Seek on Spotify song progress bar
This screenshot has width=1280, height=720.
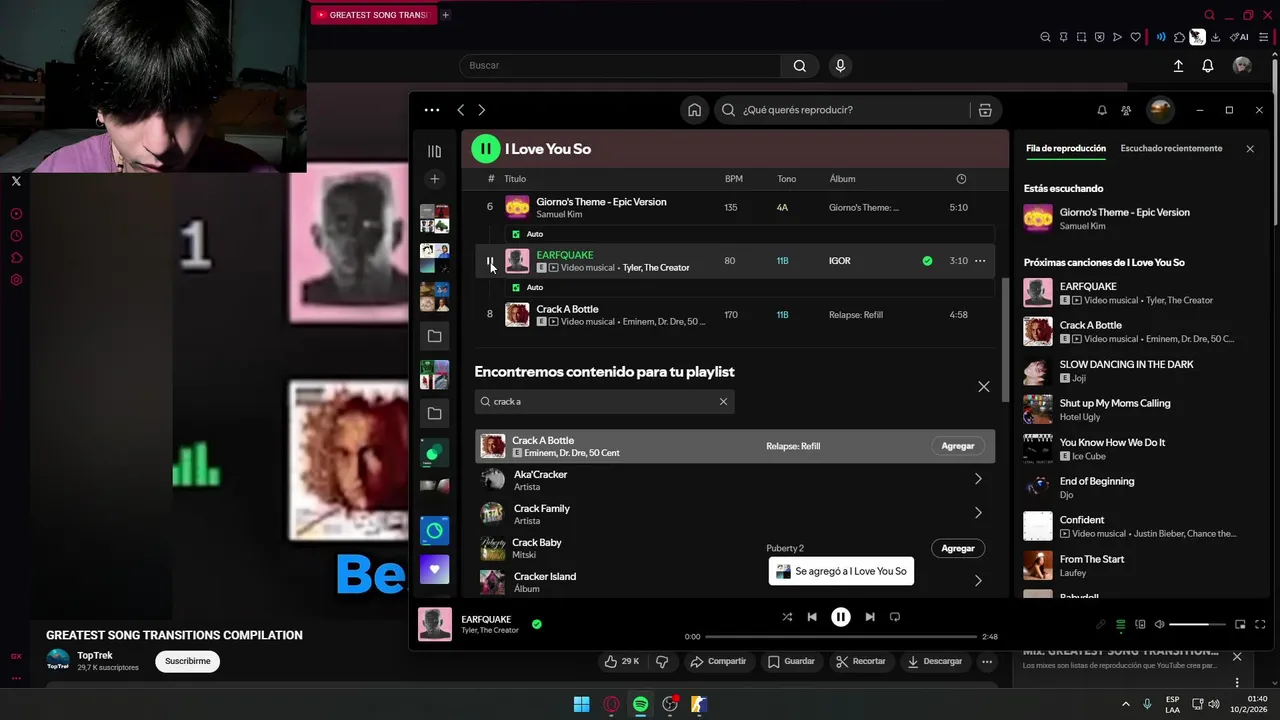841,637
